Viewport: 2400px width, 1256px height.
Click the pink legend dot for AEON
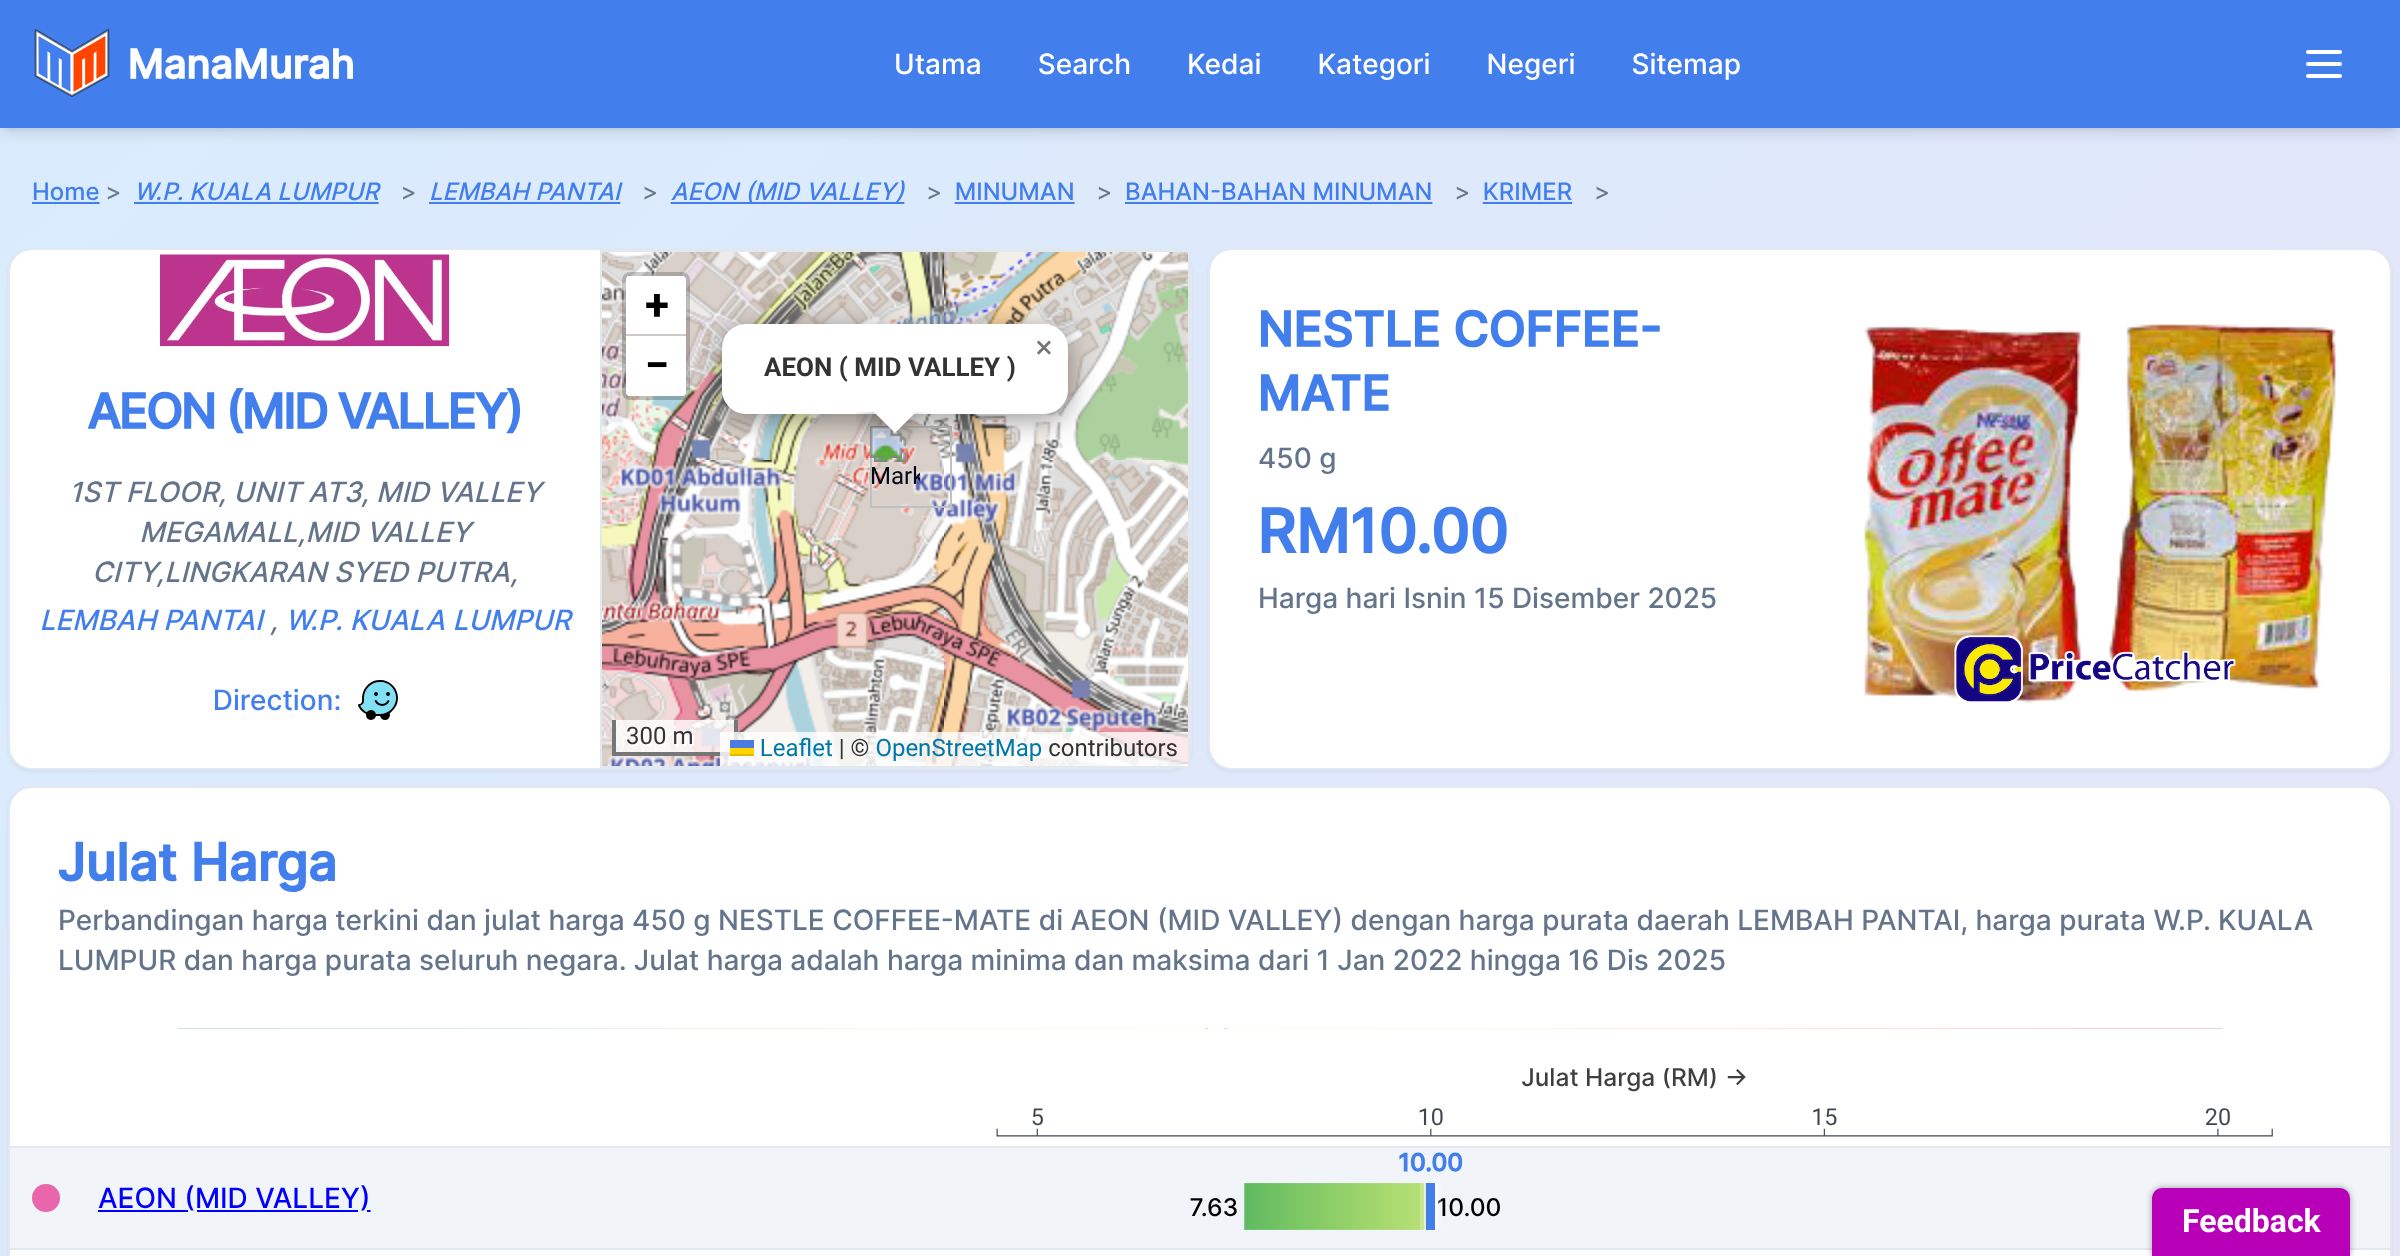(46, 1198)
